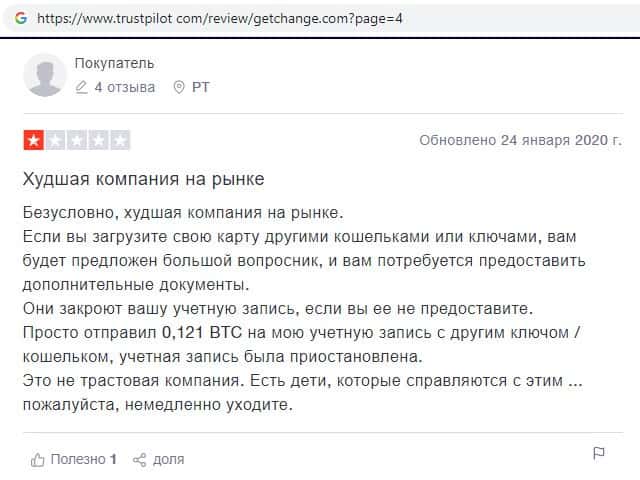Click the fourth gray rating star
640x480 pixels.
pos(98,140)
